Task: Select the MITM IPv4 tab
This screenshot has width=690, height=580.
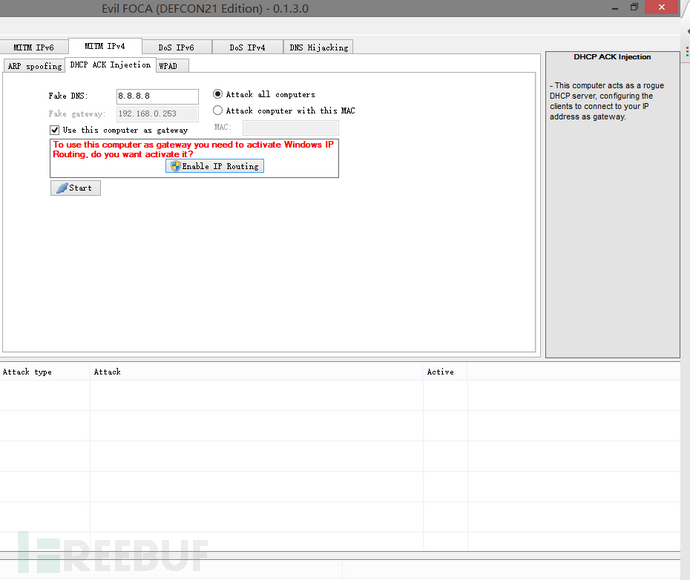Action: click(105, 46)
